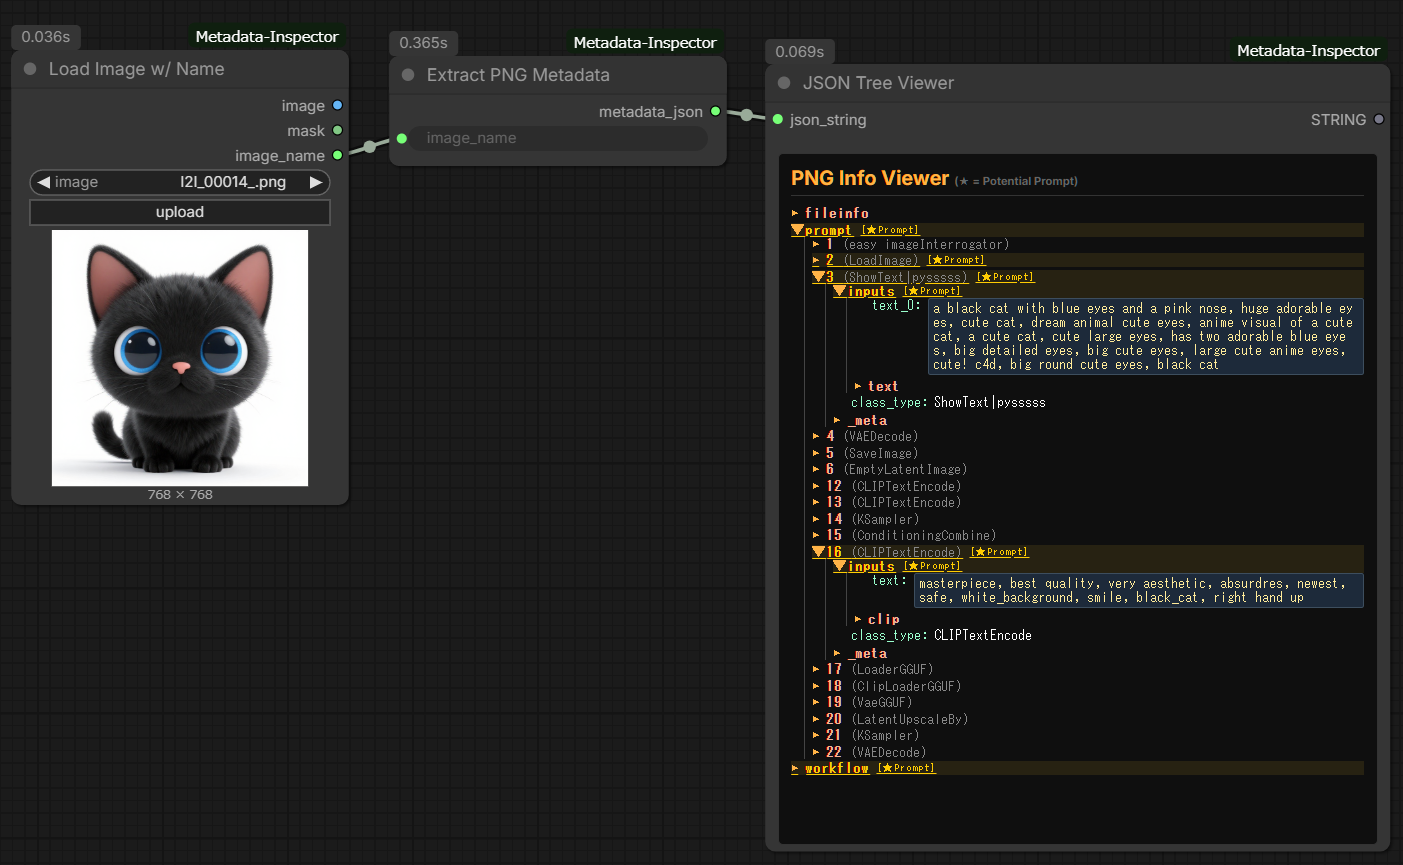Screen dimensions: 1403x865
Task: Expand node 19 VaeGGUF
Action: [x=816, y=702]
